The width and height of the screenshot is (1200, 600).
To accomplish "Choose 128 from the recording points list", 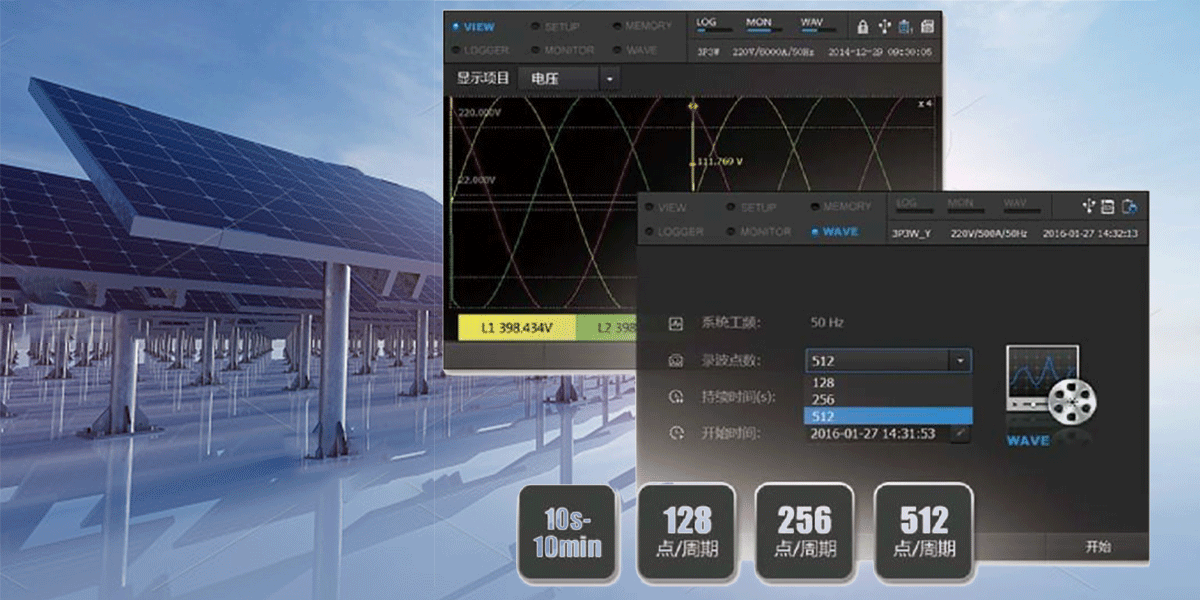I will point(824,382).
